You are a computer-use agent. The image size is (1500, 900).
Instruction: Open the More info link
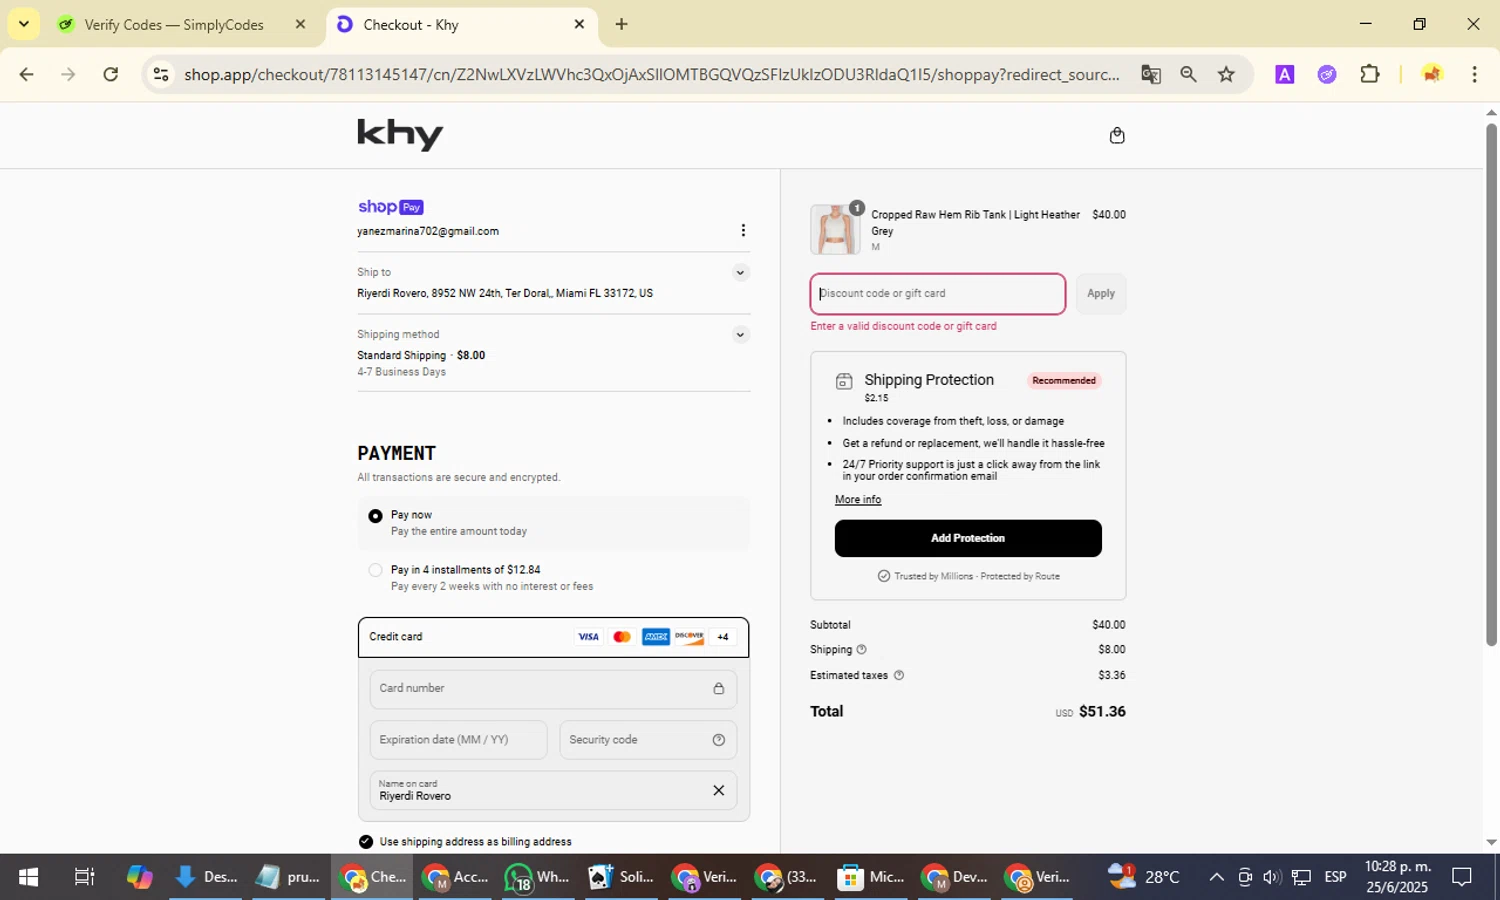(858, 500)
